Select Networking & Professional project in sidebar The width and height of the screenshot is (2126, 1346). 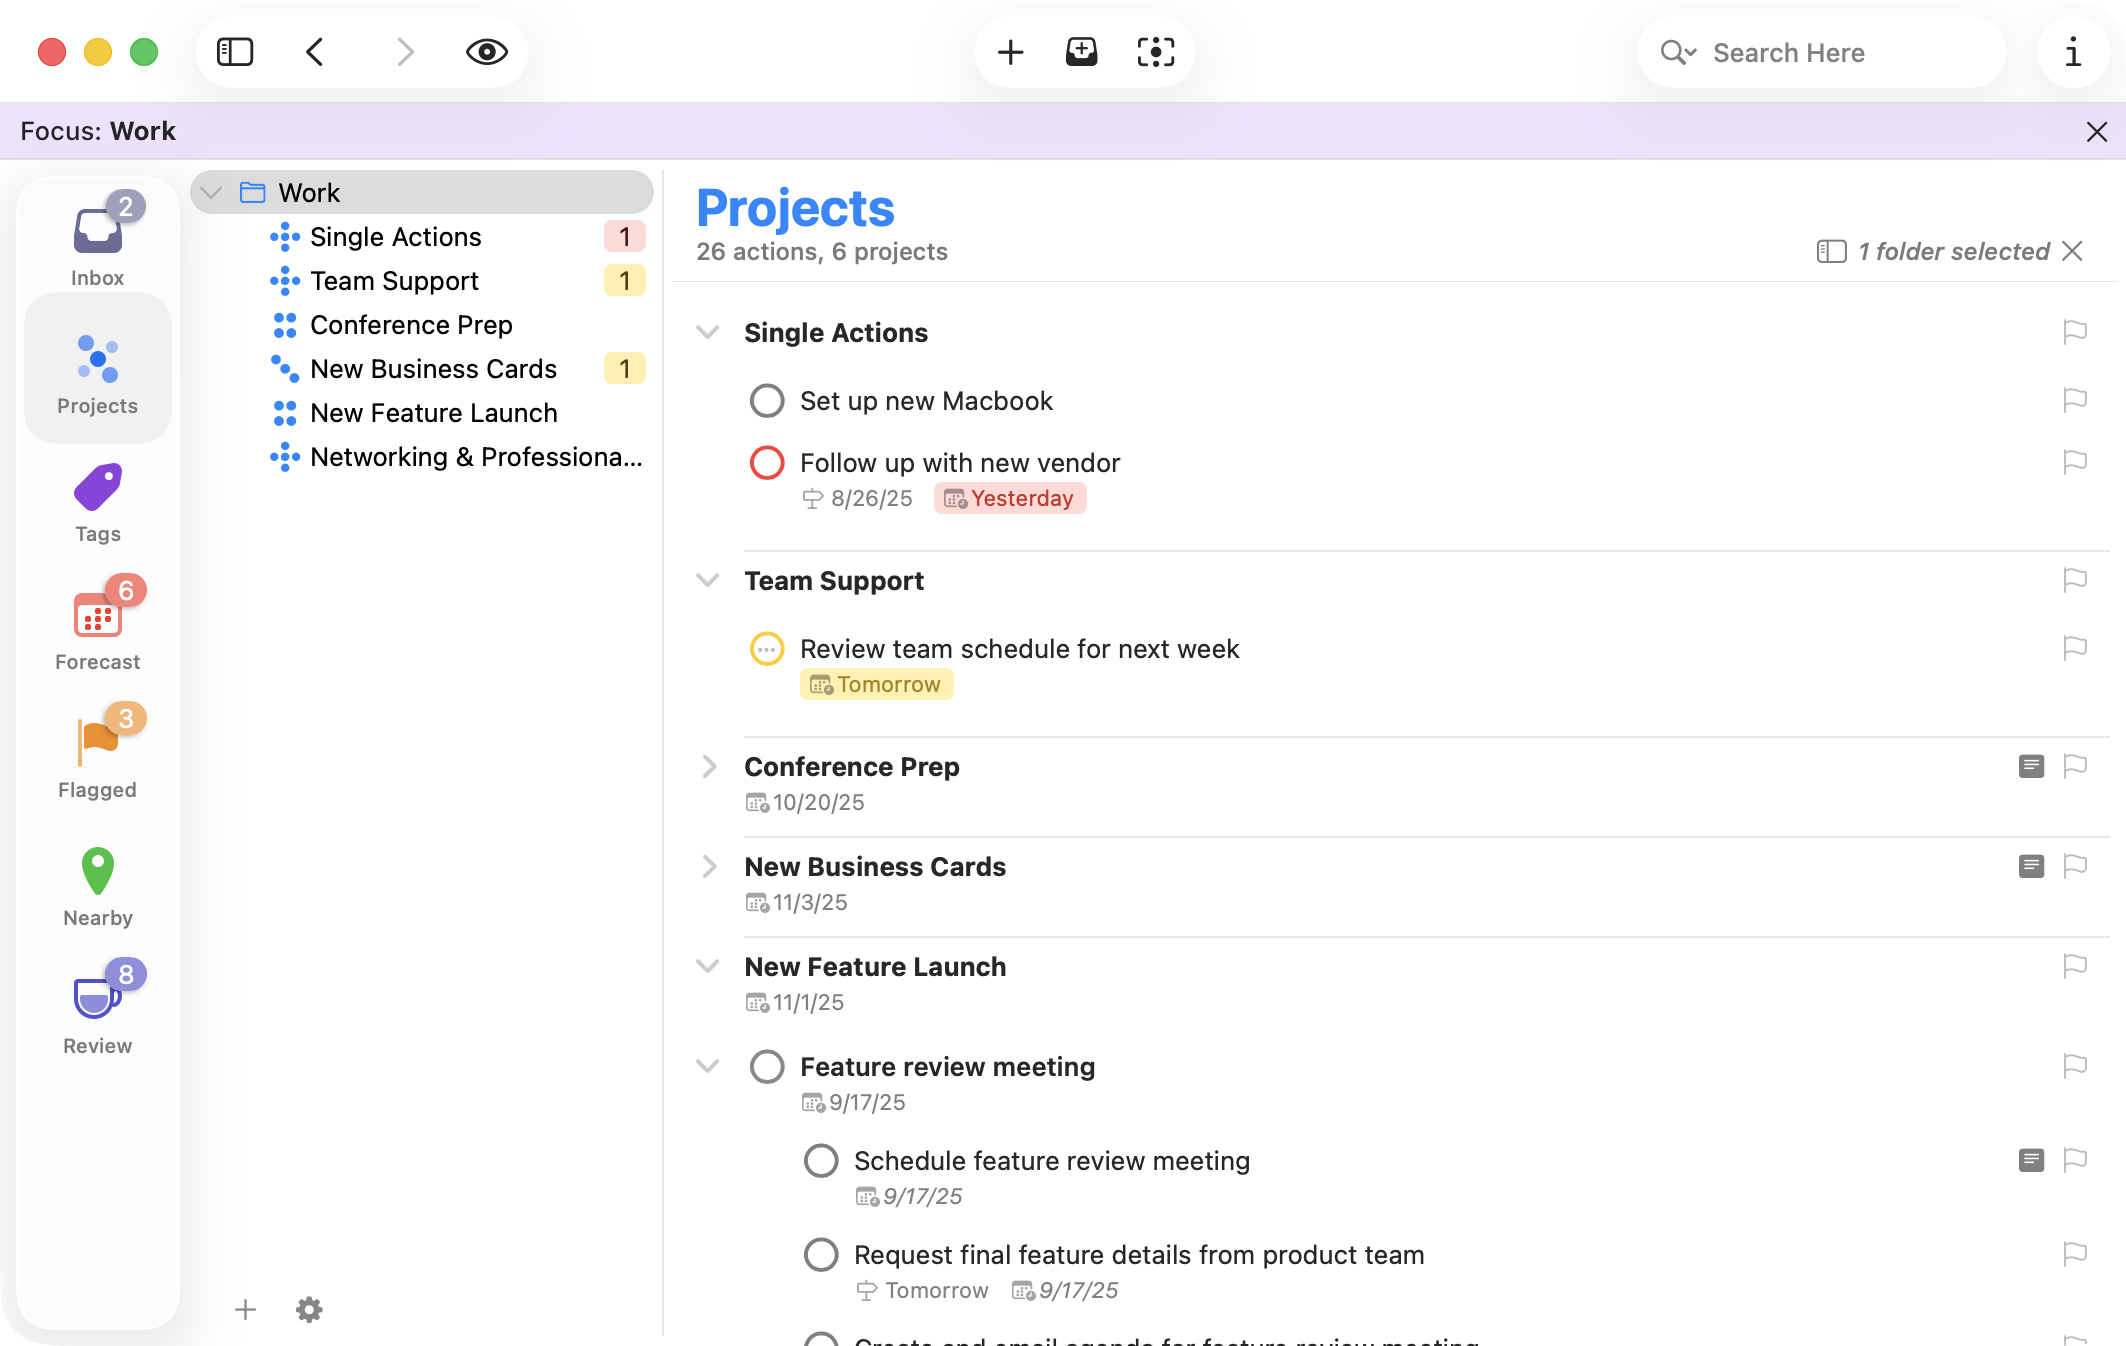click(422, 457)
